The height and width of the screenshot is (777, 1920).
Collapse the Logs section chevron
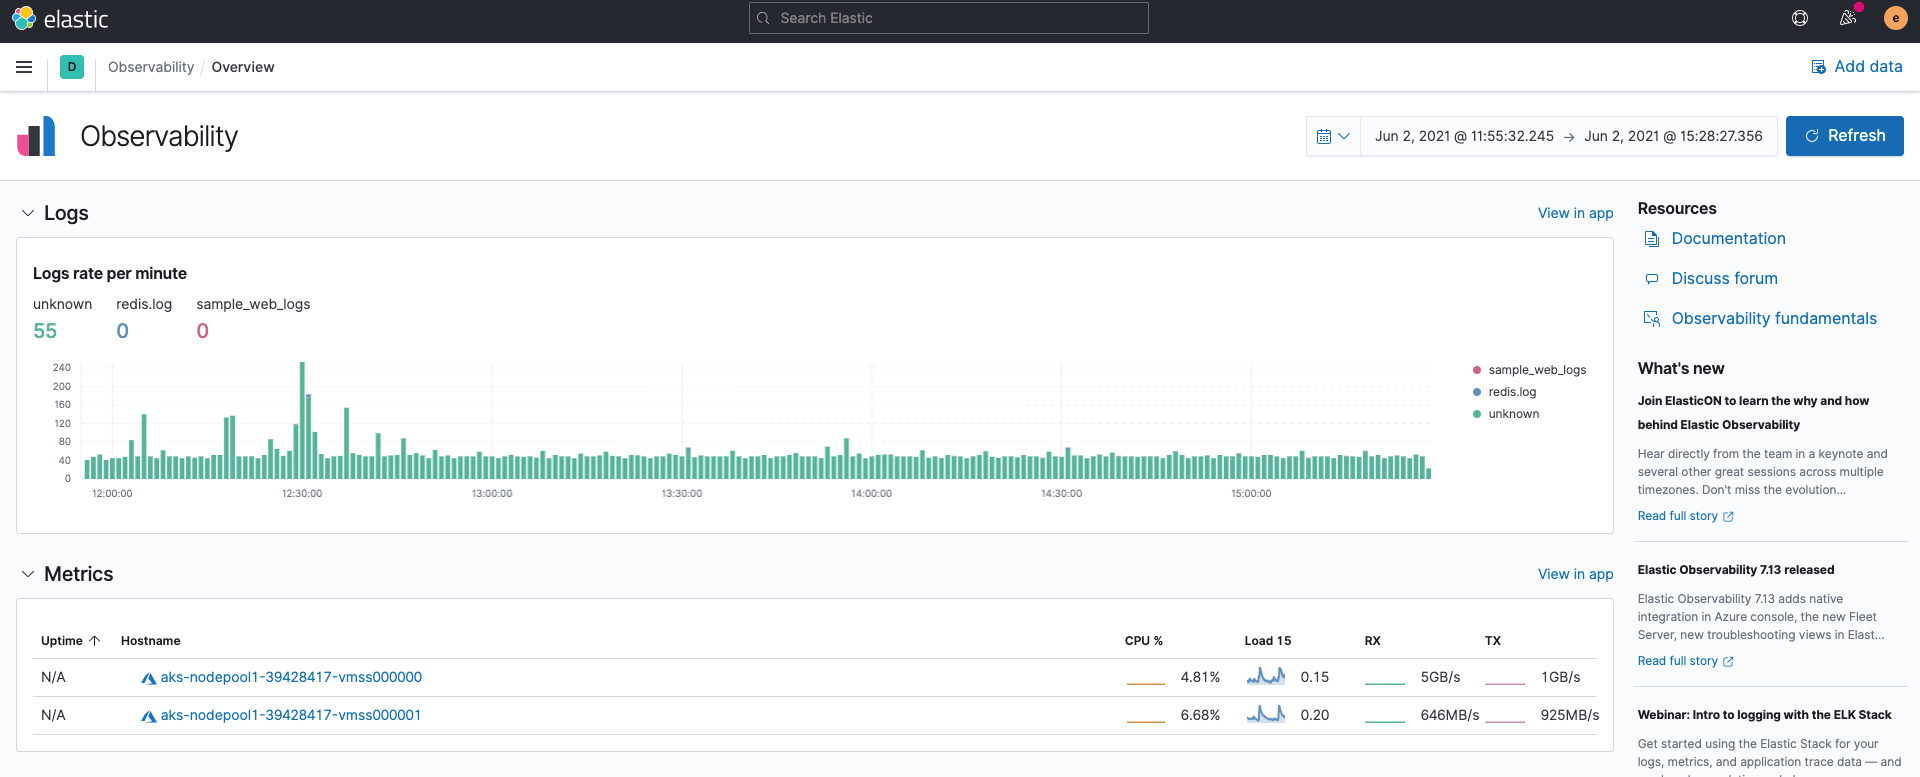[x=28, y=213]
